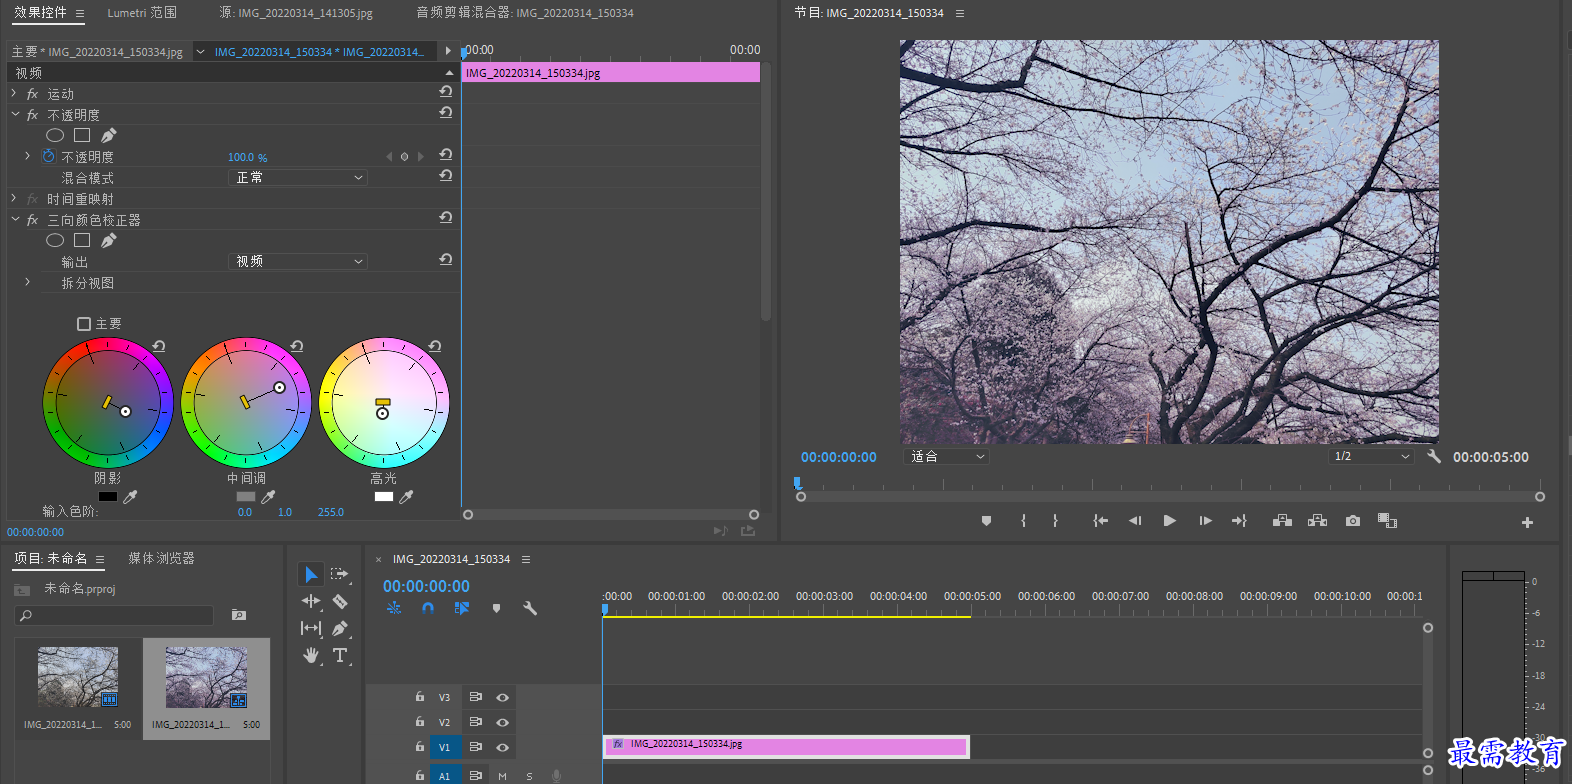
Task: Switch to Lumetri 范围 tab
Action: click(x=142, y=13)
